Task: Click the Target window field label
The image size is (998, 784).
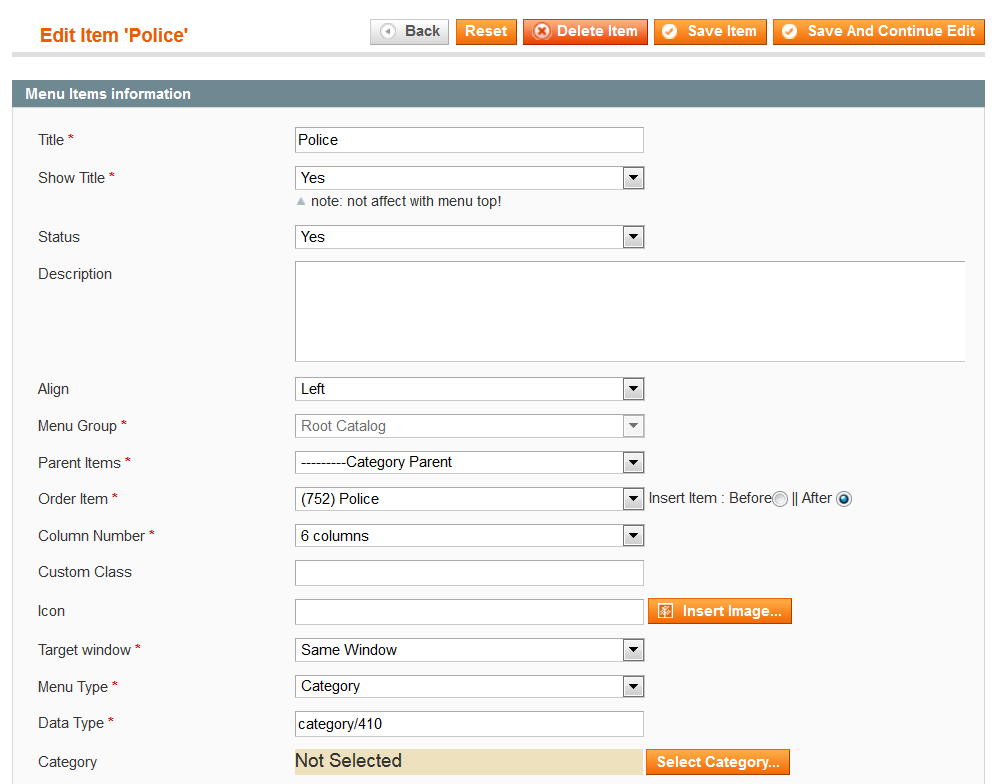Action: (84, 650)
